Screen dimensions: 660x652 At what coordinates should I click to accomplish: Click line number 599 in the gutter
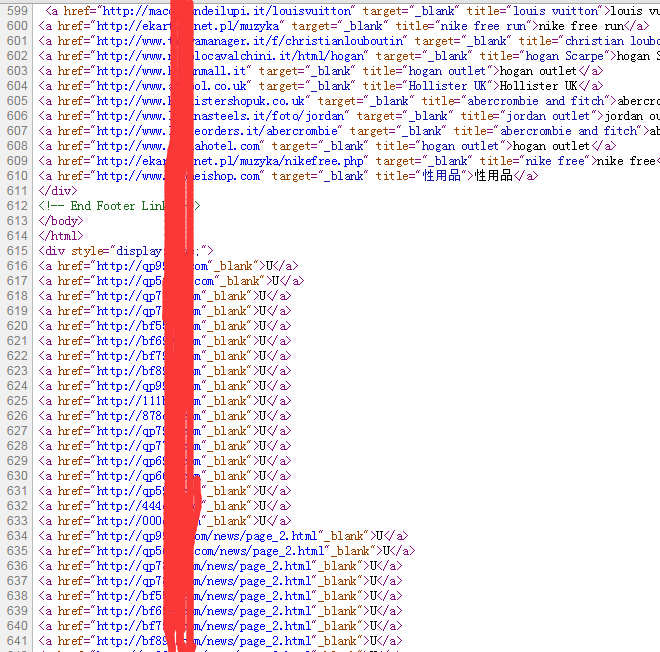17,11
